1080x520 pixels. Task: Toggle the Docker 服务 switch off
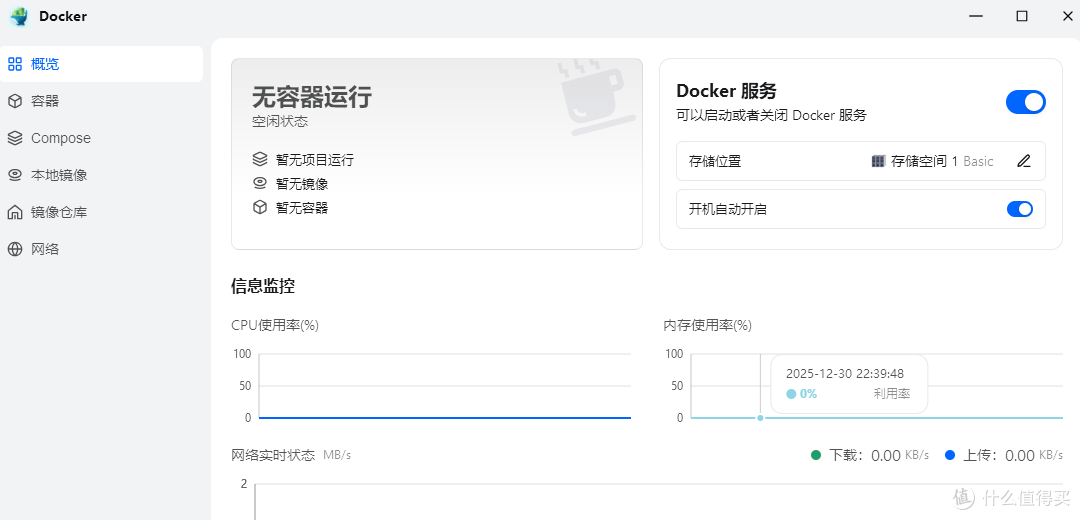click(1026, 102)
